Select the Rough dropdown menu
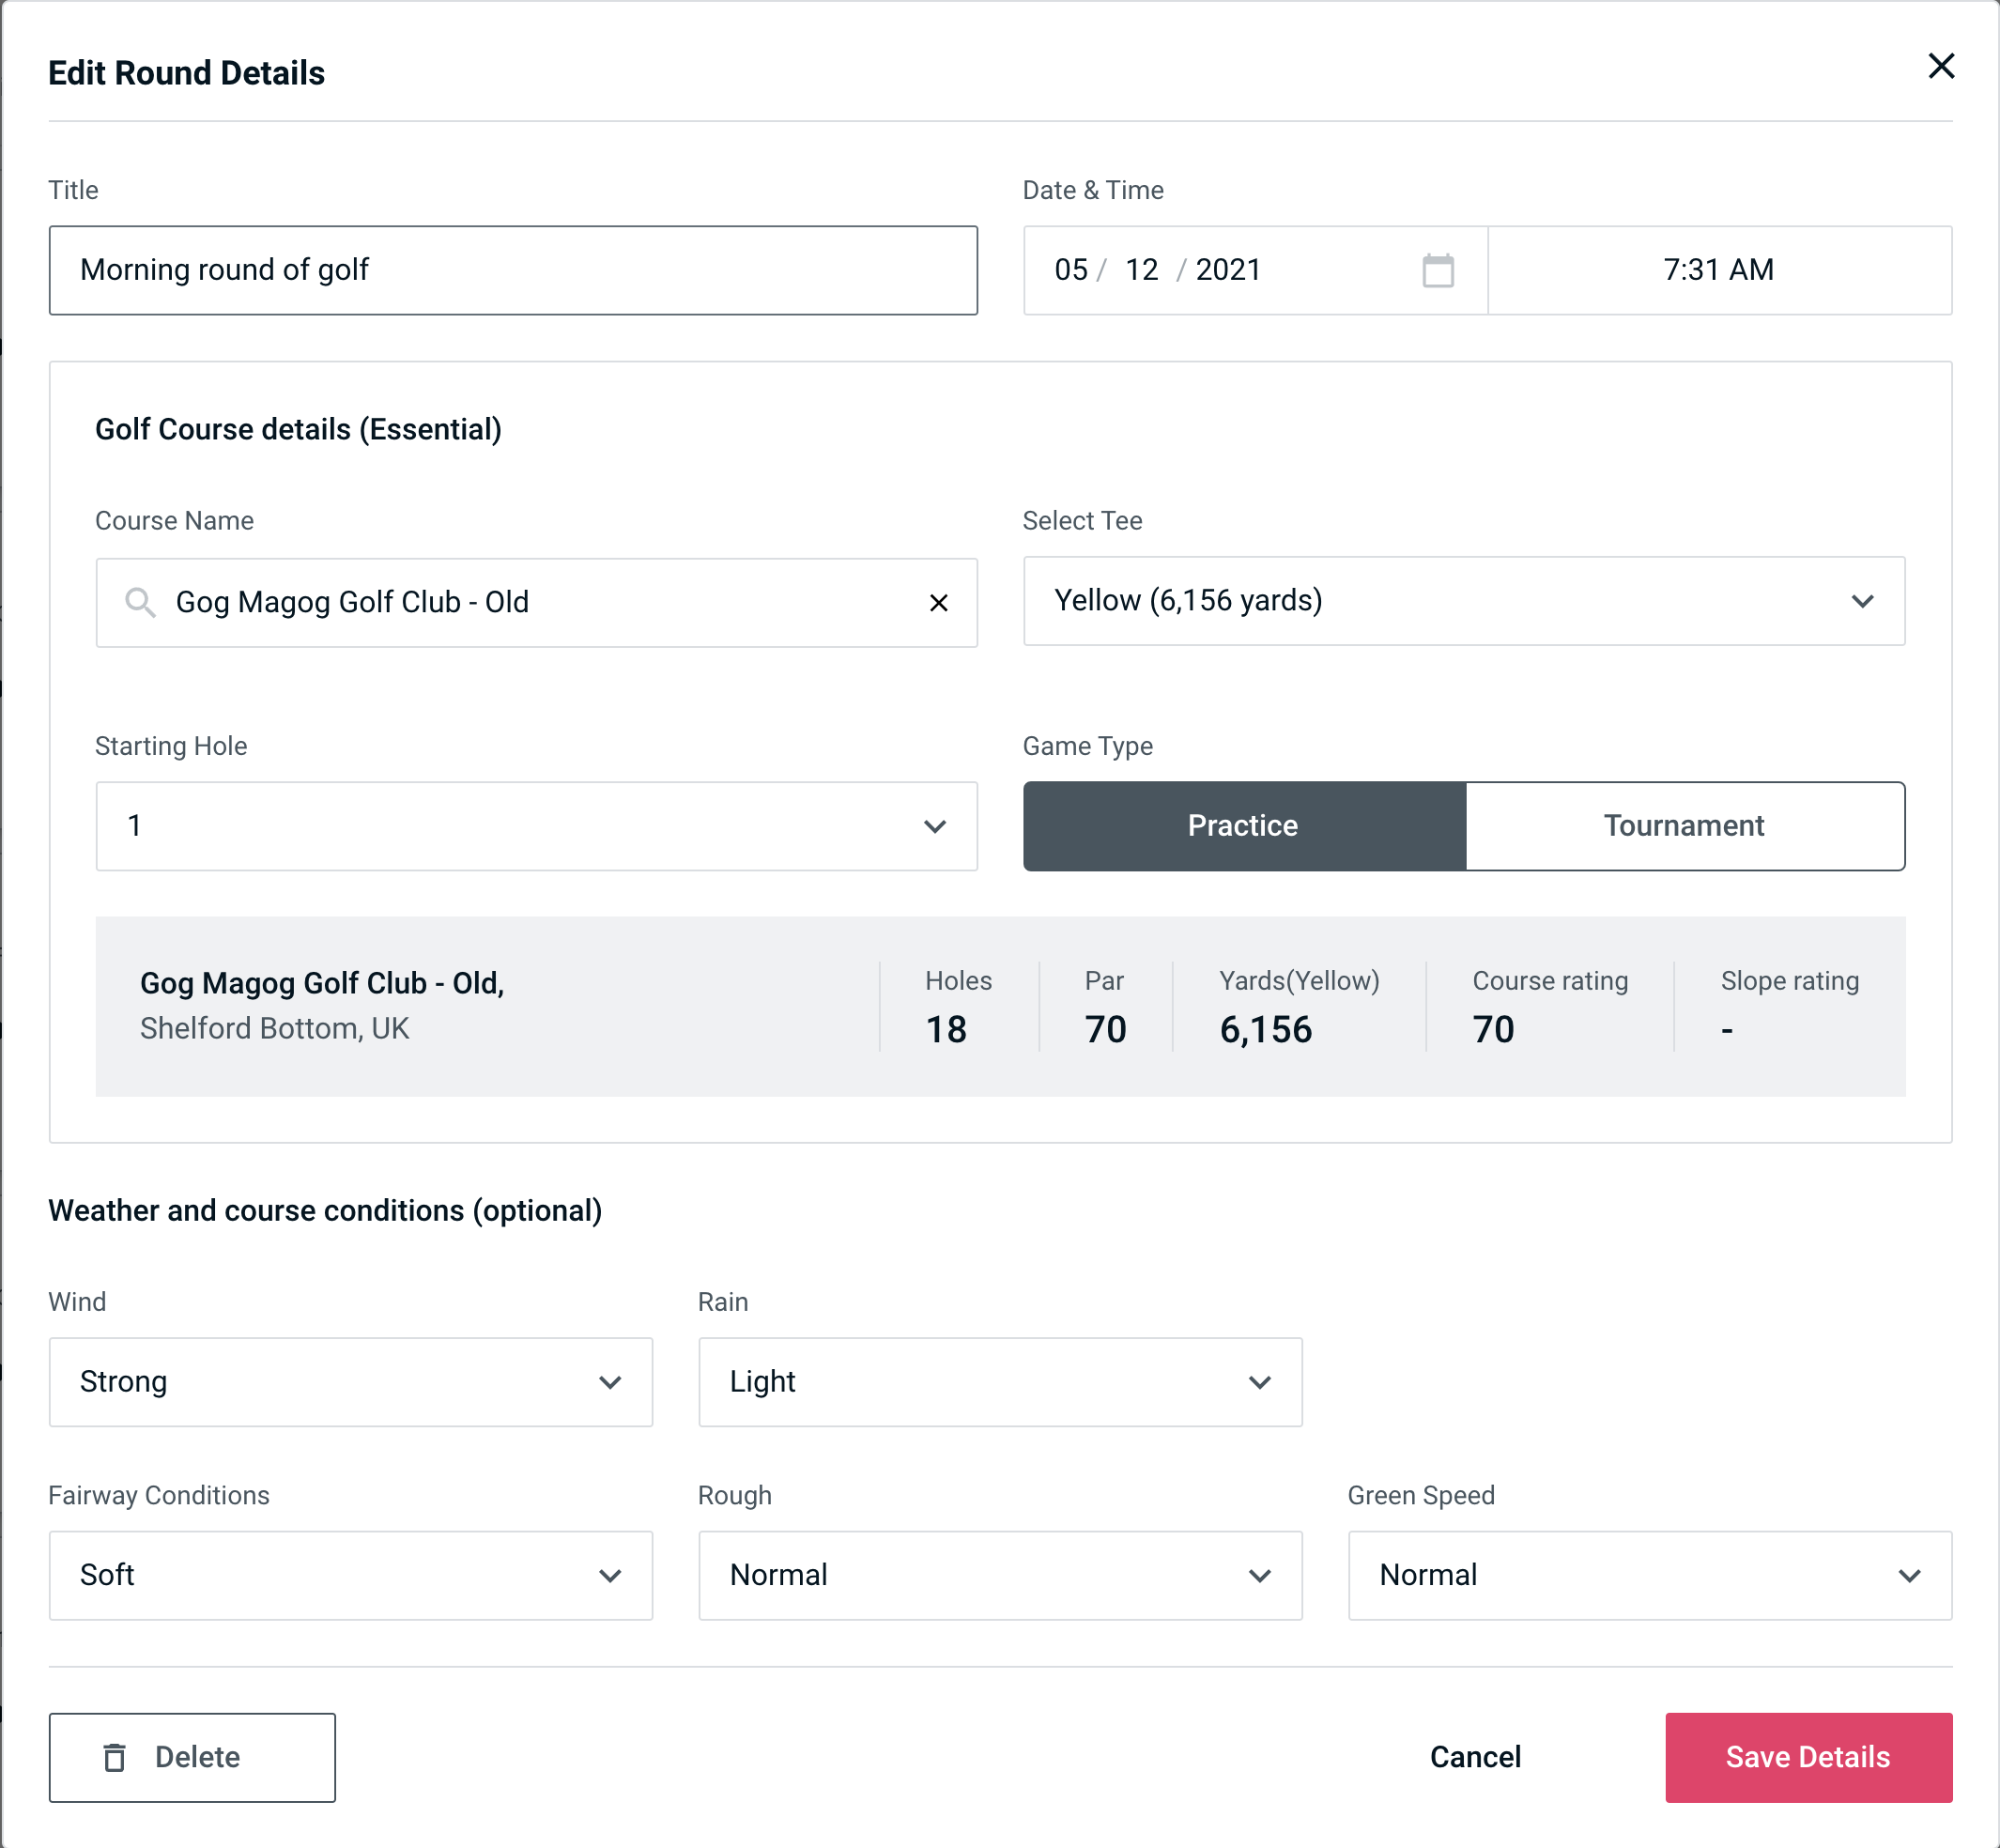 coord(1000,1575)
